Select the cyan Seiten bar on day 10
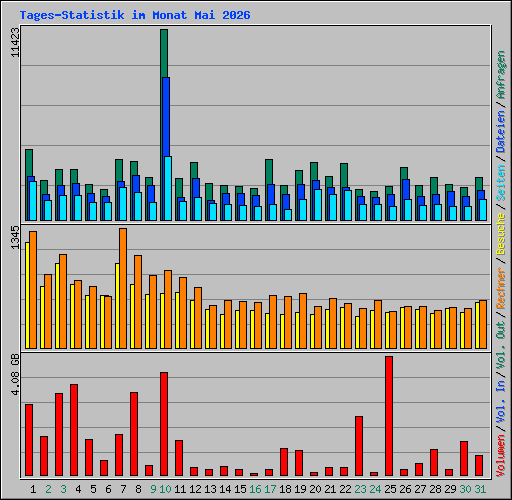 point(168,188)
